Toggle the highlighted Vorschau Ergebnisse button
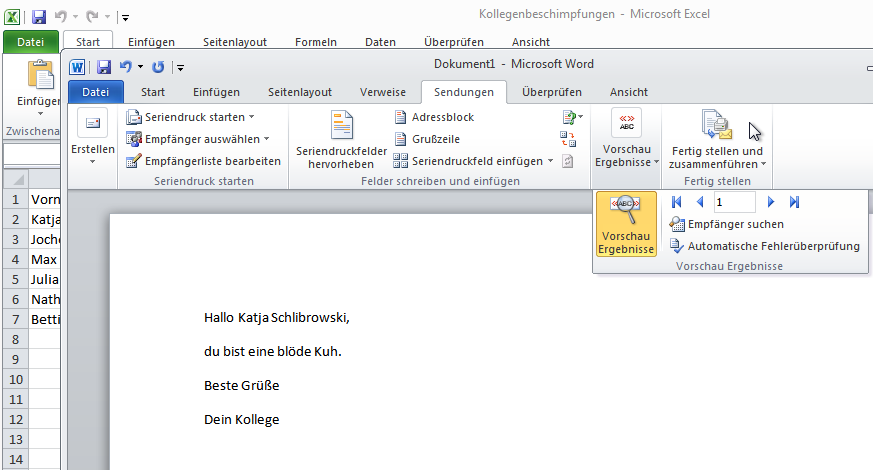Screen dimensions: 873x470 tap(626, 224)
